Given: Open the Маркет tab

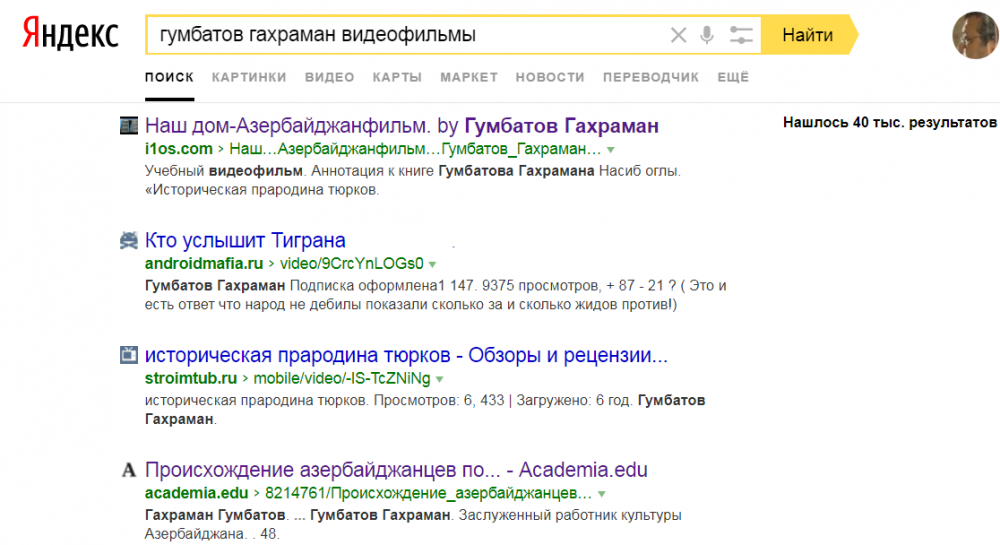Looking at the screenshot, I should click(x=469, y=77).
